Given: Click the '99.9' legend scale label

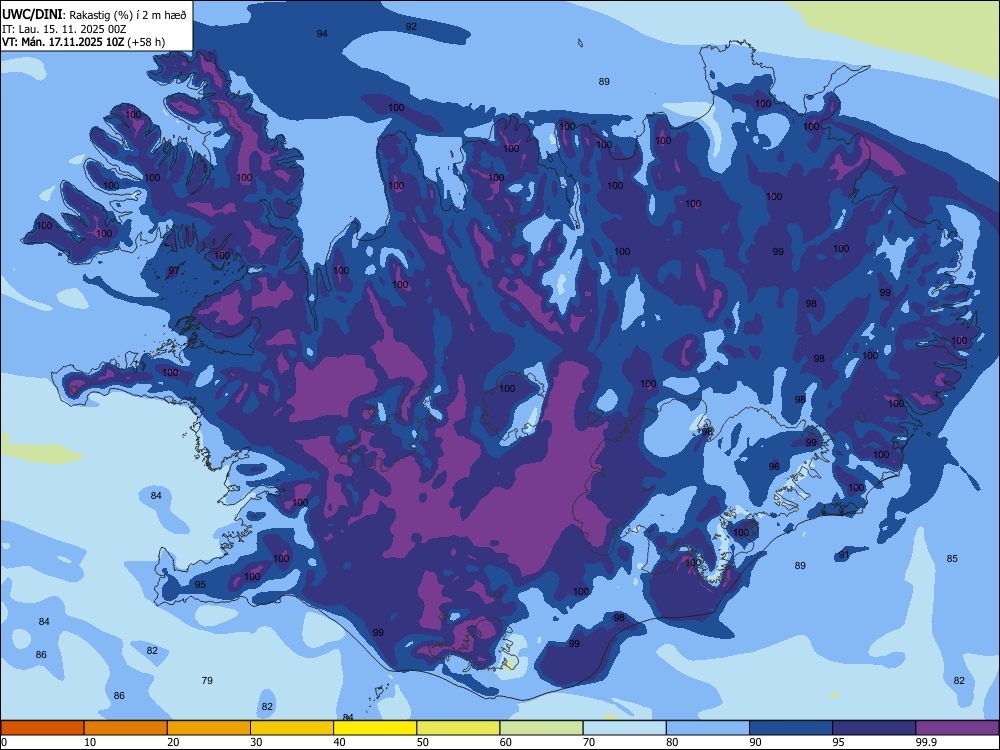Looking at the screenshot, I should (x=925, y=742).
